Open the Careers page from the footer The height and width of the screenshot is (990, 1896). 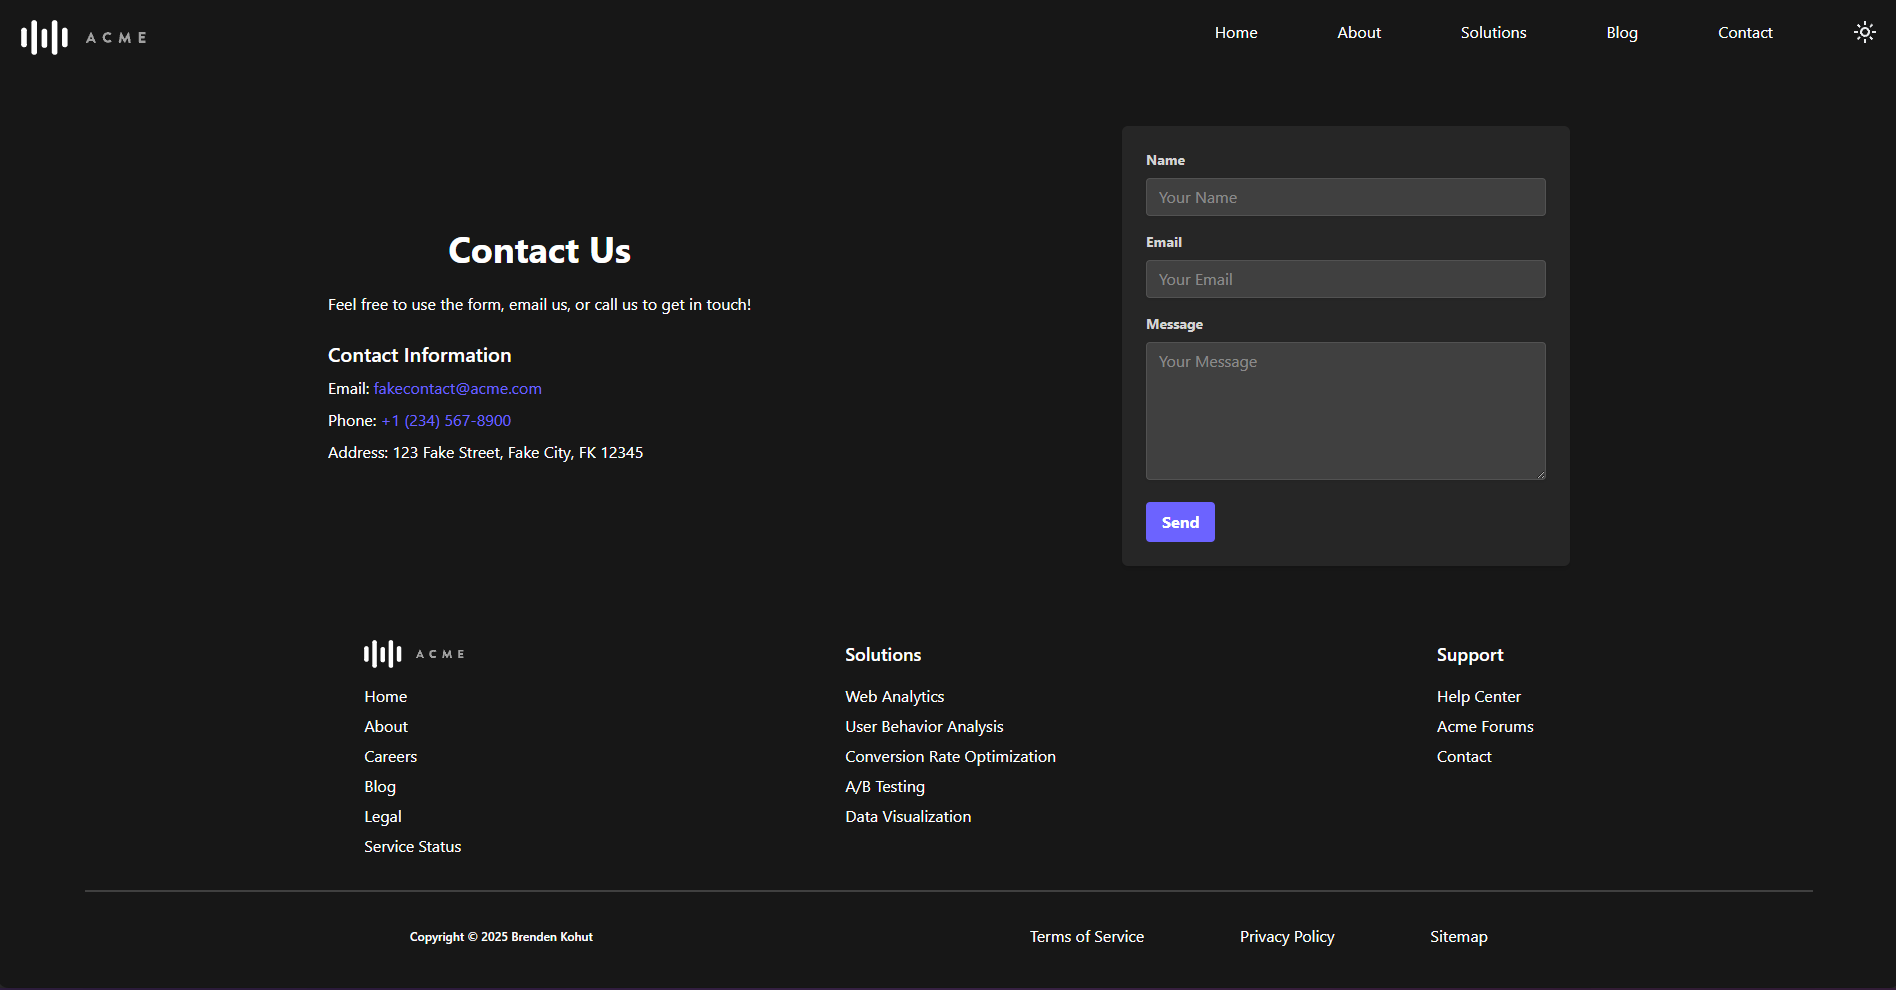pos(390,756)
